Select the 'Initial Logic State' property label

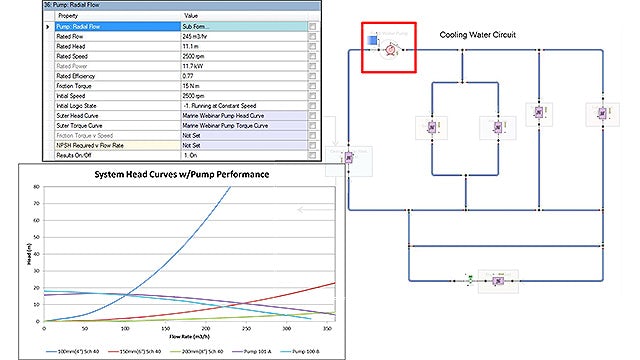click(x=76, y=106)
